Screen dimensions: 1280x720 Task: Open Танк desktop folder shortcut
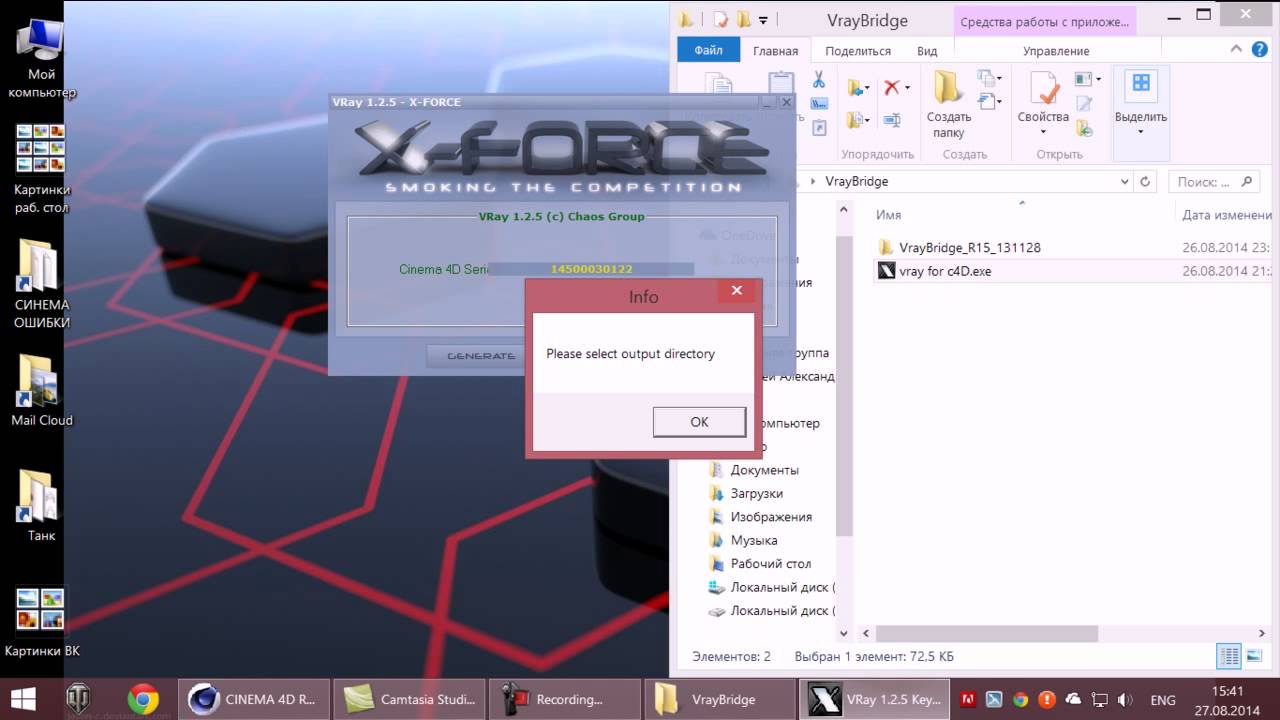pos(41,506)
